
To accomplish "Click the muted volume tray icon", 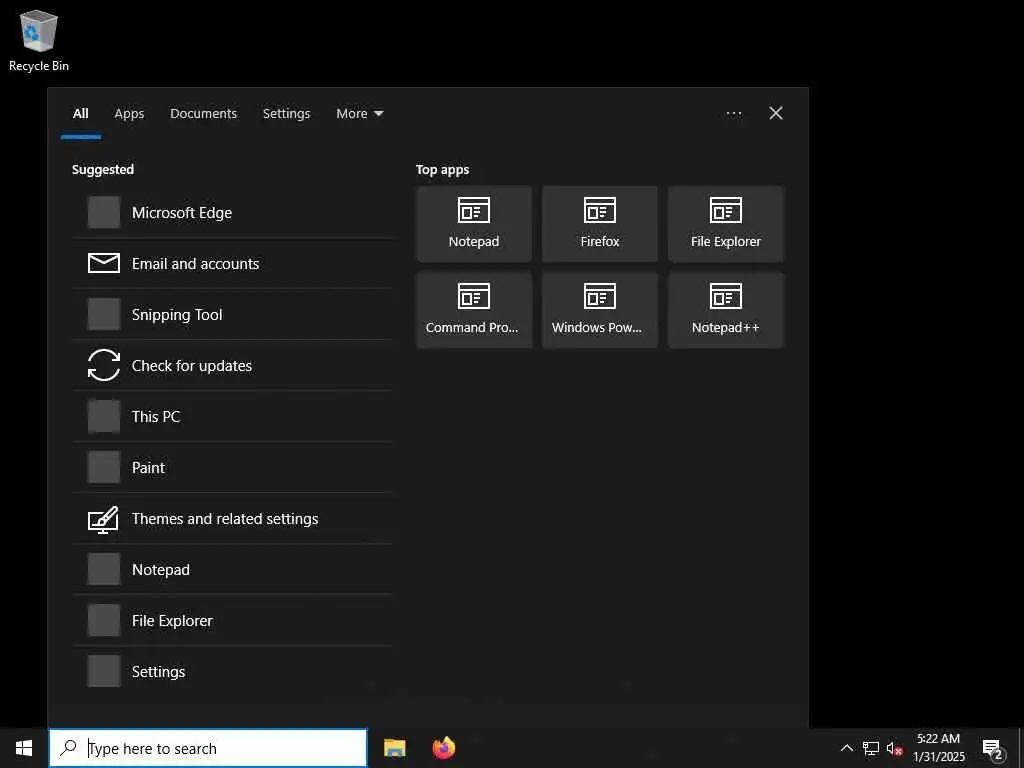I will (x=894, y=748).
